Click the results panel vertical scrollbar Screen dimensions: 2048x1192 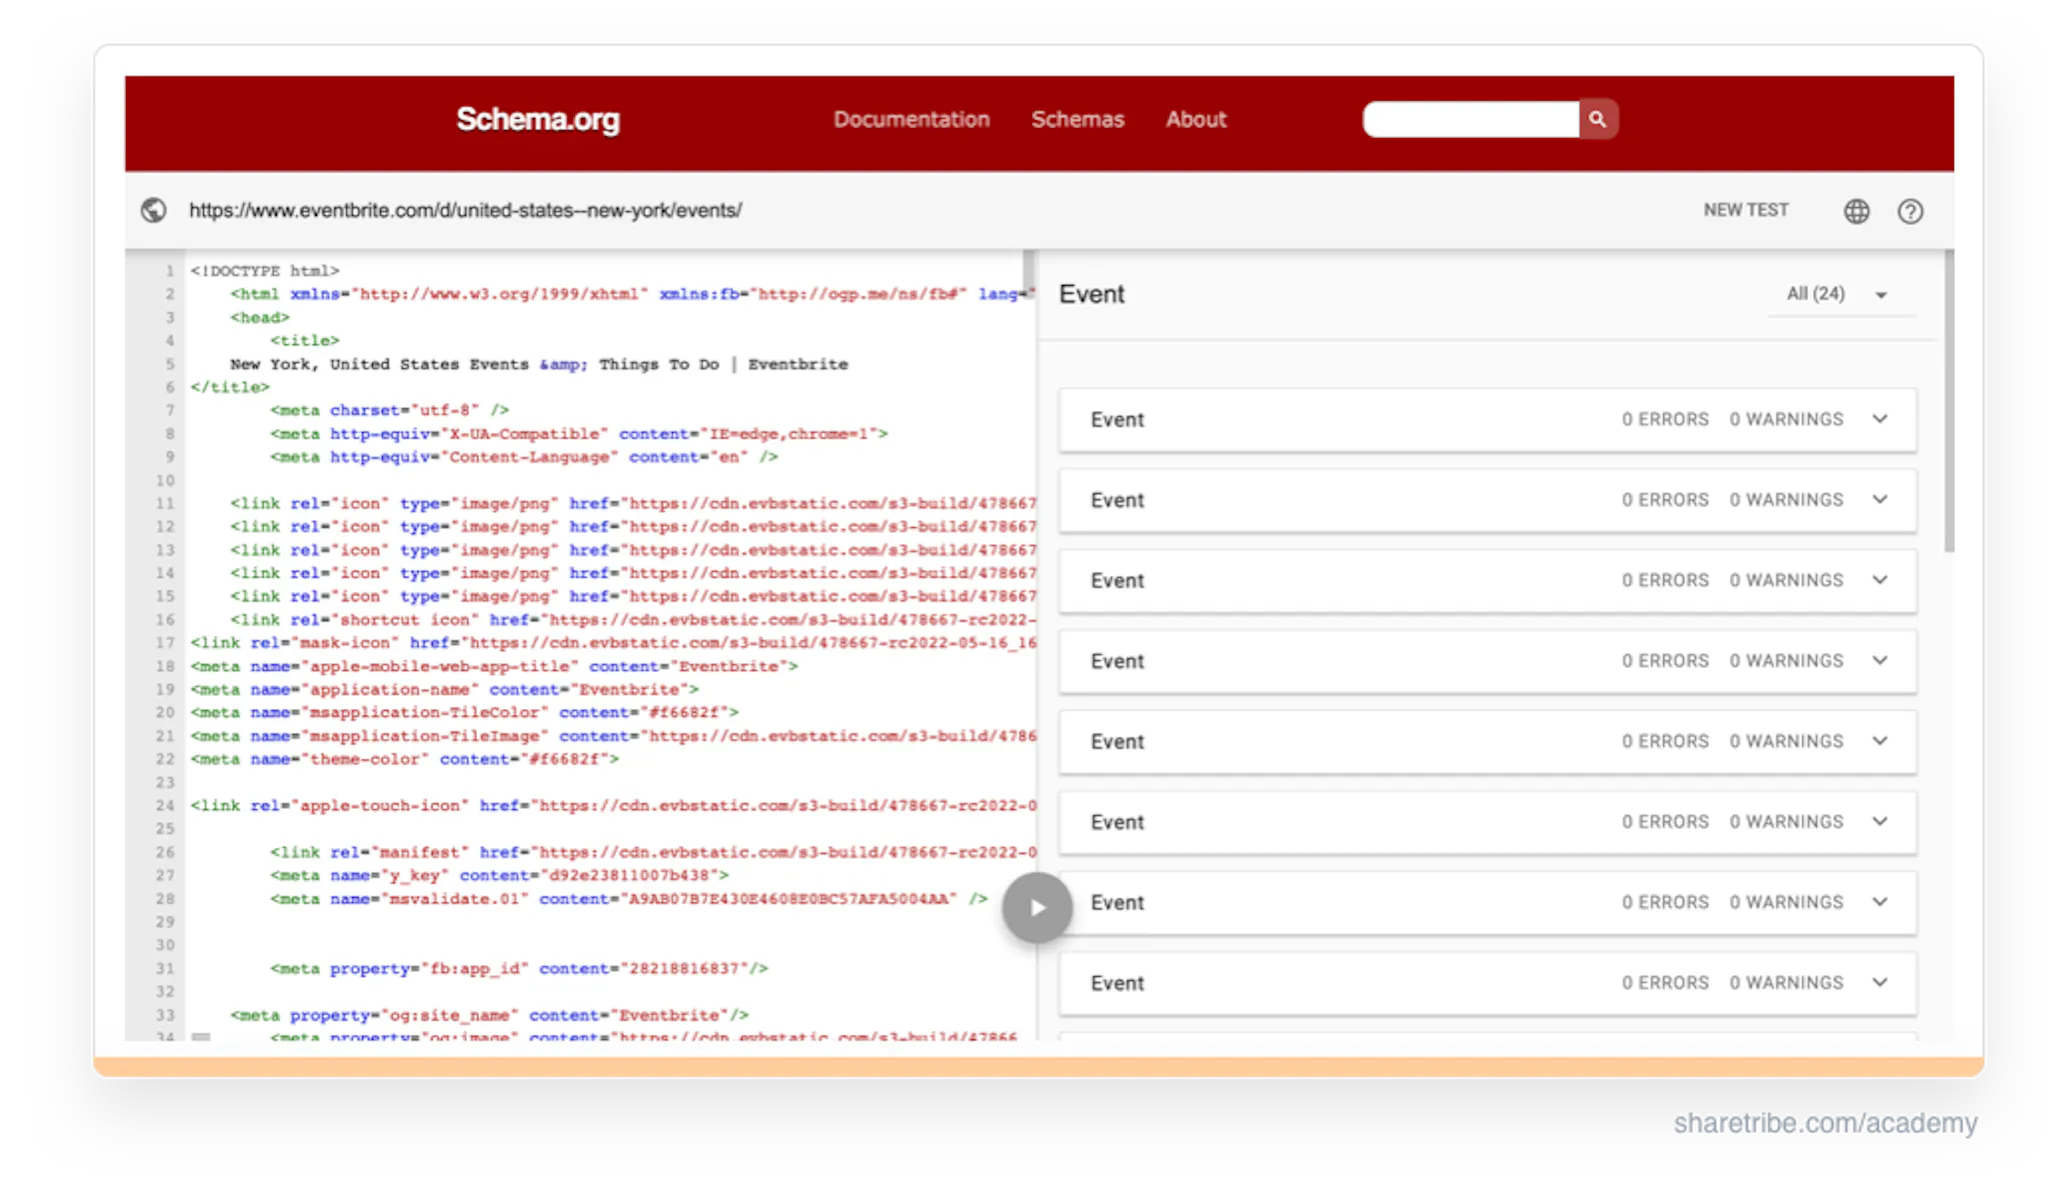tap(1949, 400)
